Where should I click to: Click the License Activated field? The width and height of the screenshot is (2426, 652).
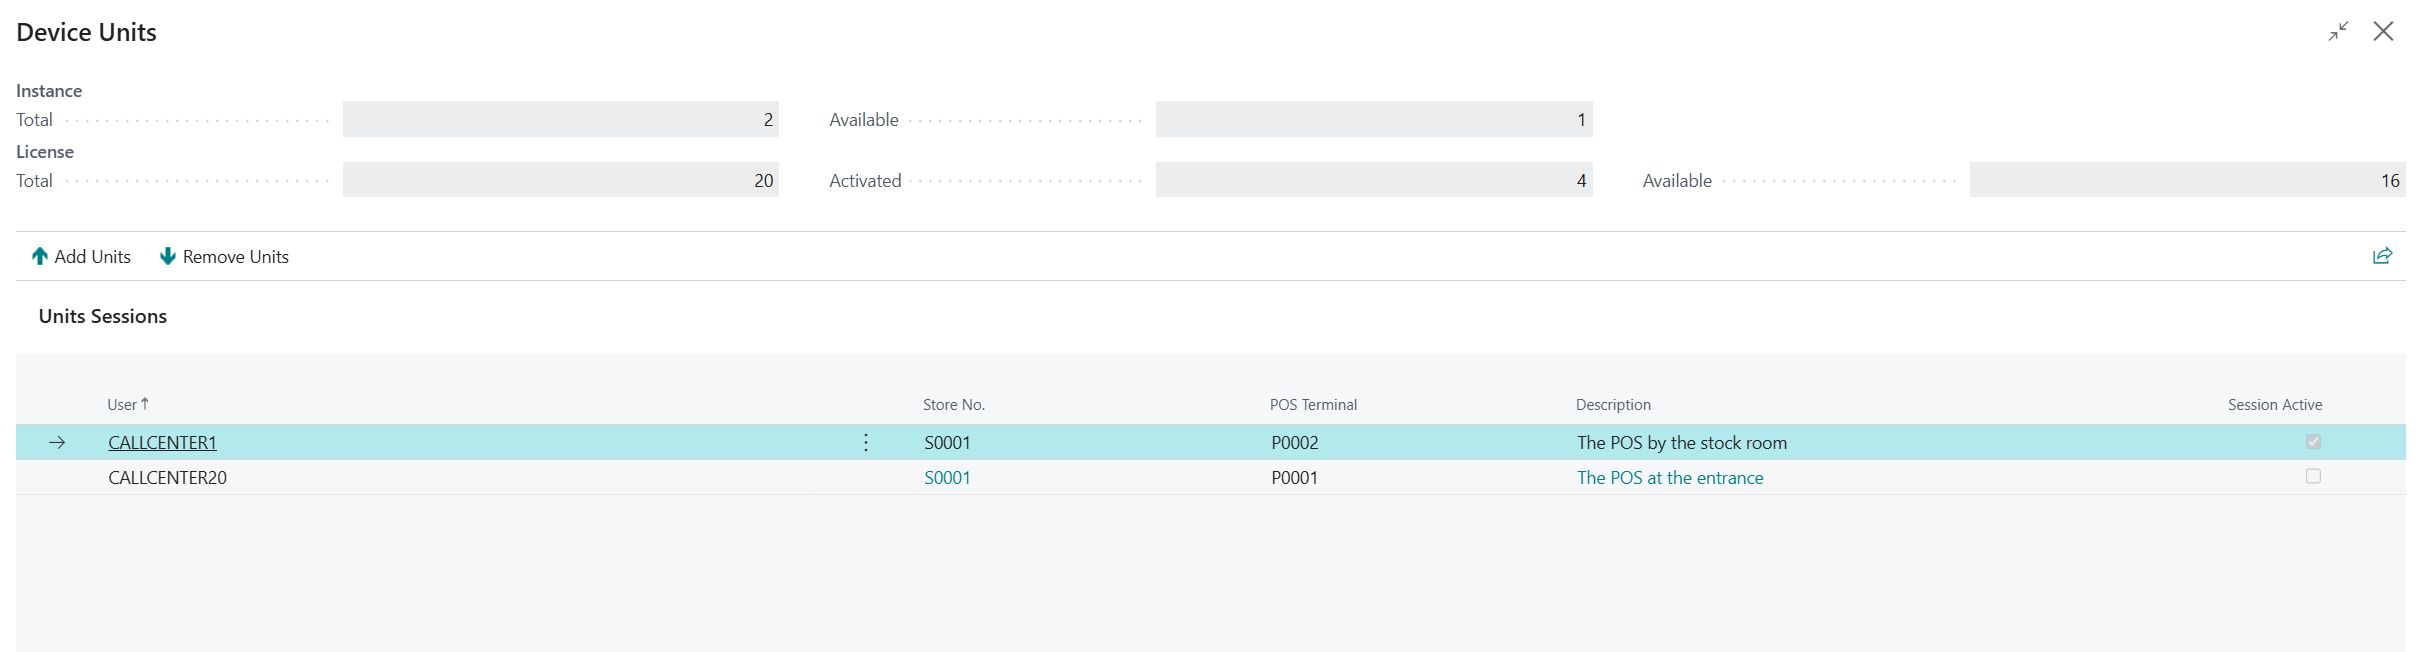1373,181
